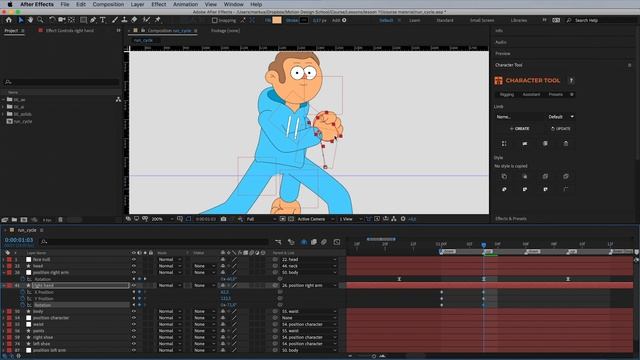The width and height of the screenshot is (640, 360).
Task: Enable the Snapping checkbox
Action: click(x=214, y=20)
